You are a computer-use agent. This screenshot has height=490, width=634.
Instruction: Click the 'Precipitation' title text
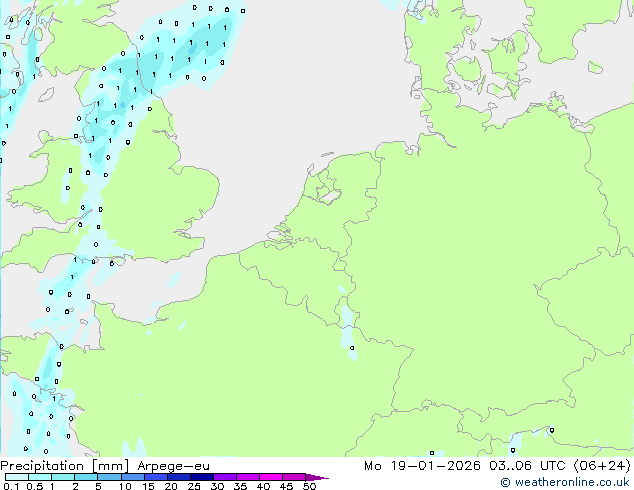[x=42, y=466]
